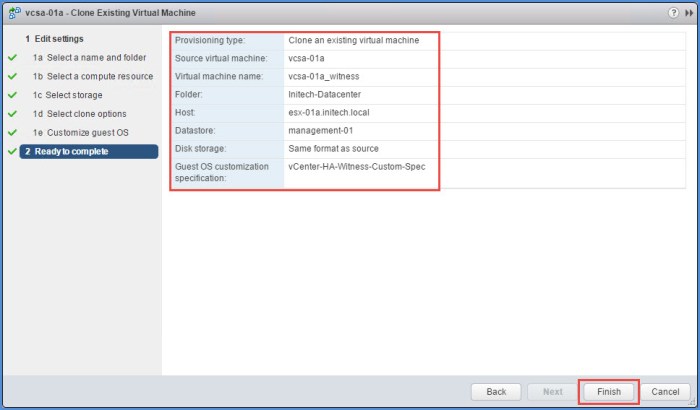Click the disabled Next button

pyautogui.click(x=553, y=391)
